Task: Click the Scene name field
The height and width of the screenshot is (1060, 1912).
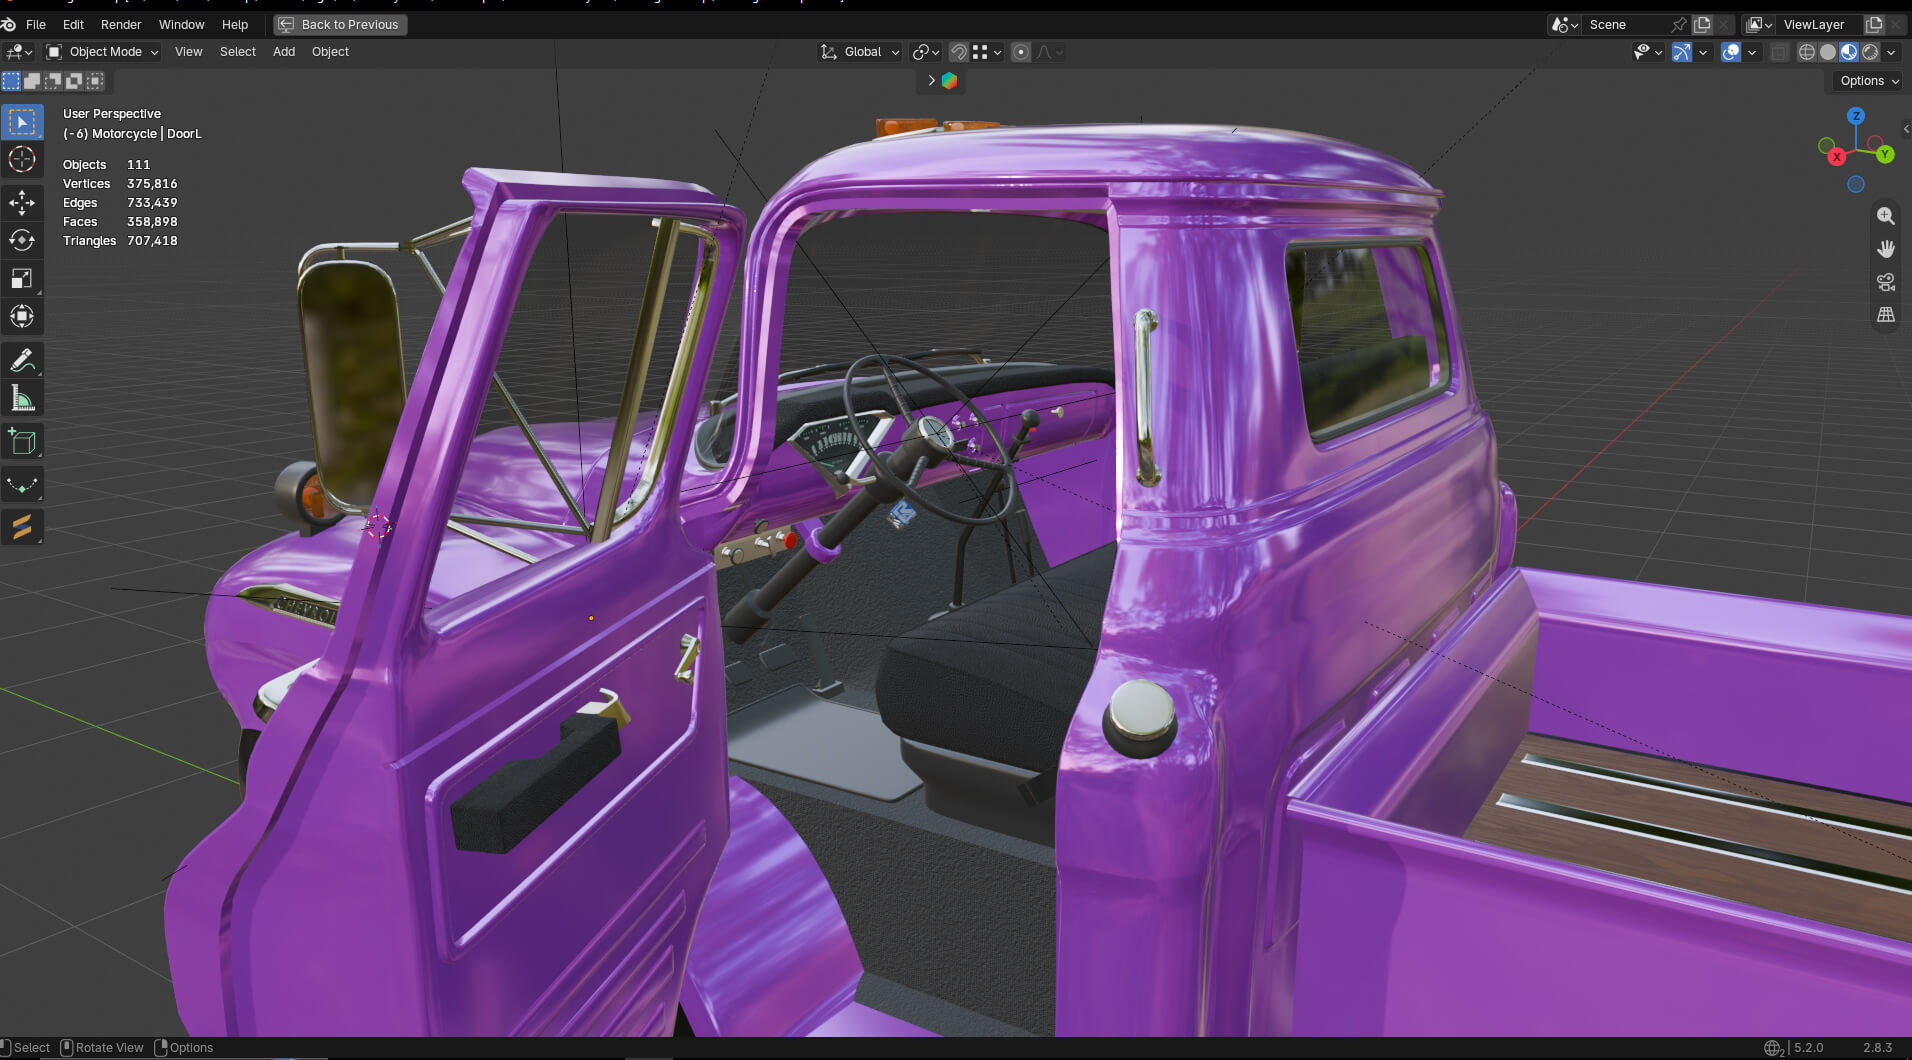Action: coord(1625,24)
